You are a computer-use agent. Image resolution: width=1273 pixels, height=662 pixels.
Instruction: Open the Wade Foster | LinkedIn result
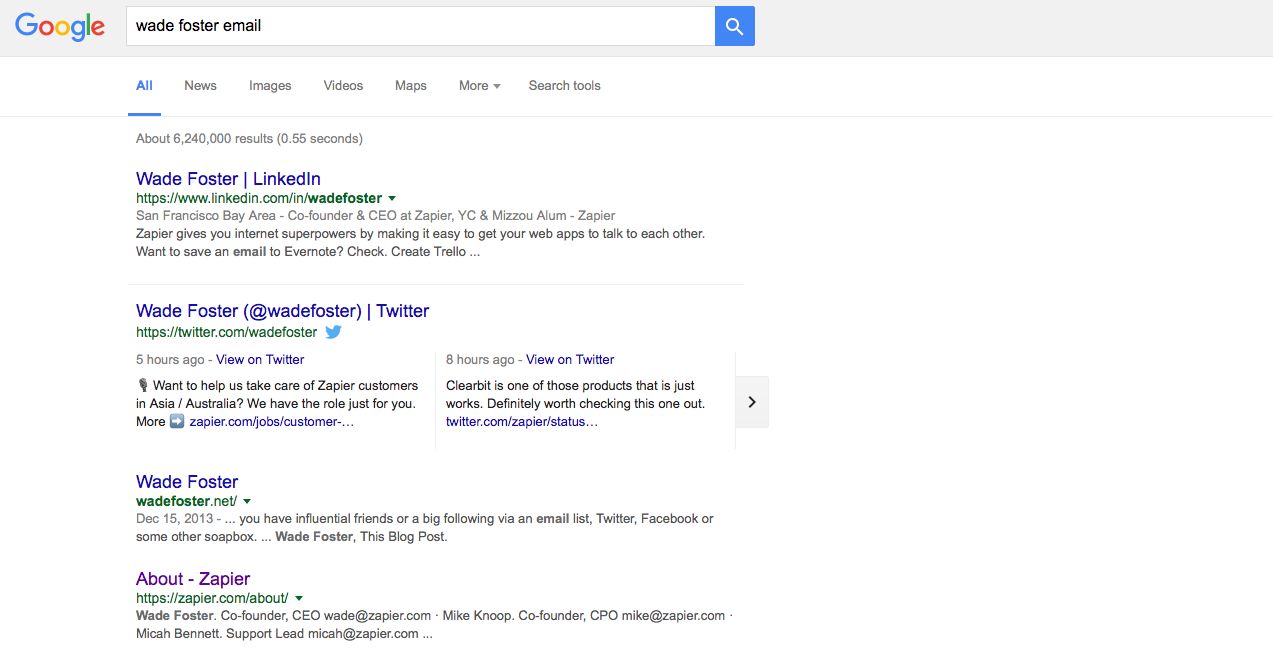[228, 179]
